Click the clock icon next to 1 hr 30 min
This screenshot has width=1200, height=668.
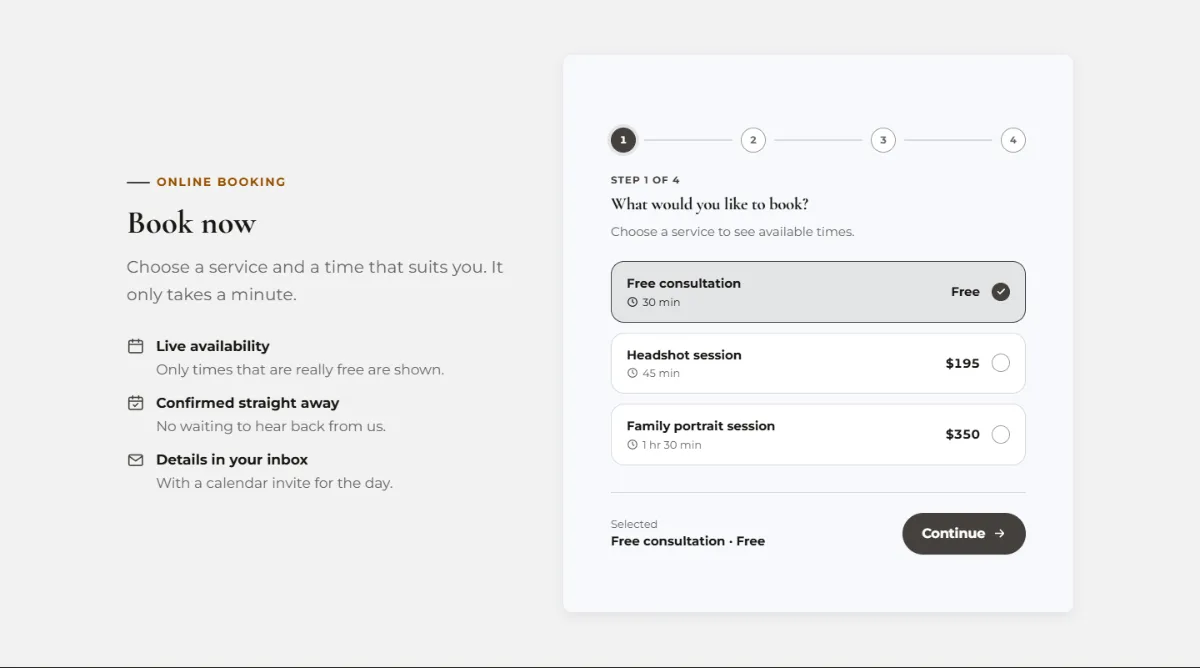click(x=632, y=445)
